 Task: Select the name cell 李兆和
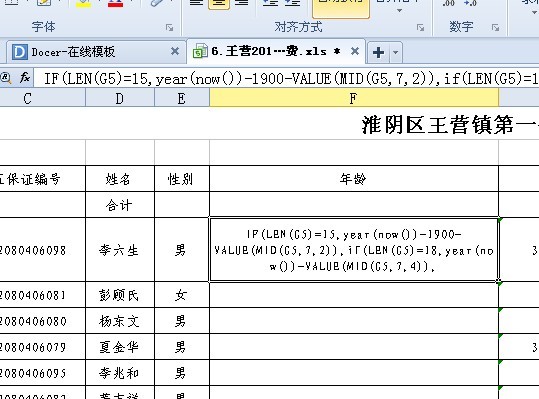(119, 373)
